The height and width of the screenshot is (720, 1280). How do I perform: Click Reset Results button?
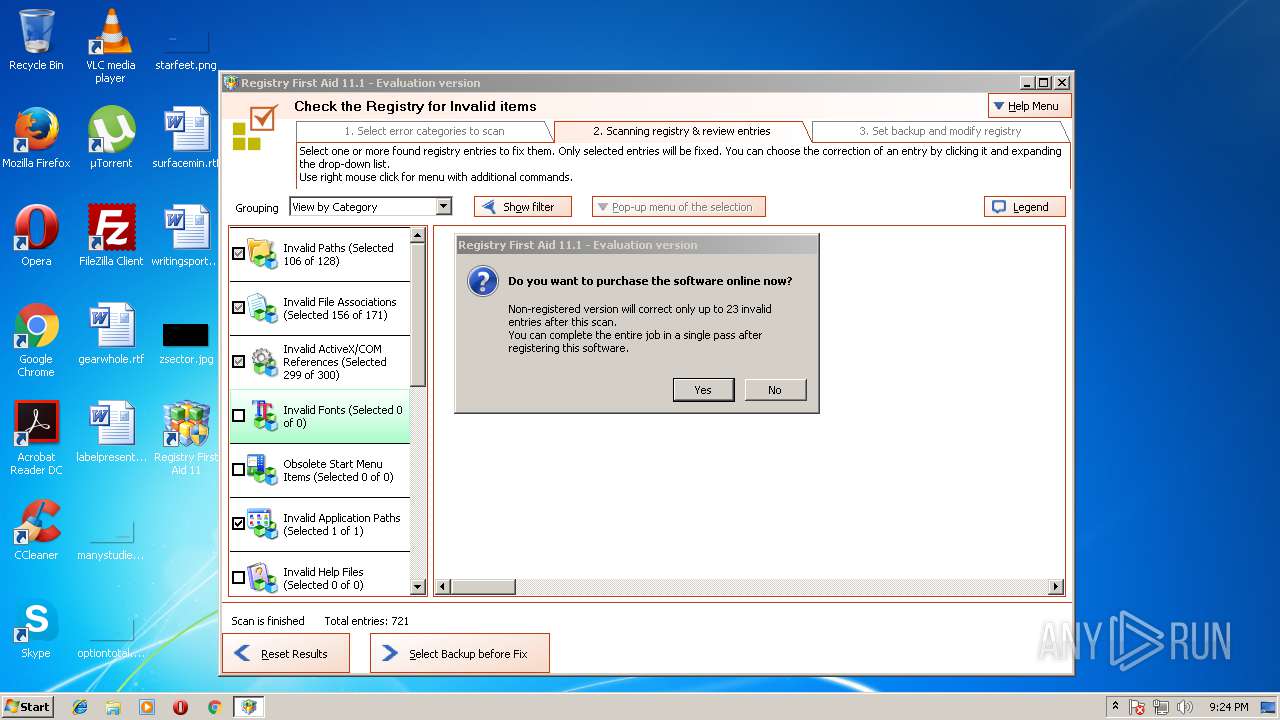pos(286,654)
